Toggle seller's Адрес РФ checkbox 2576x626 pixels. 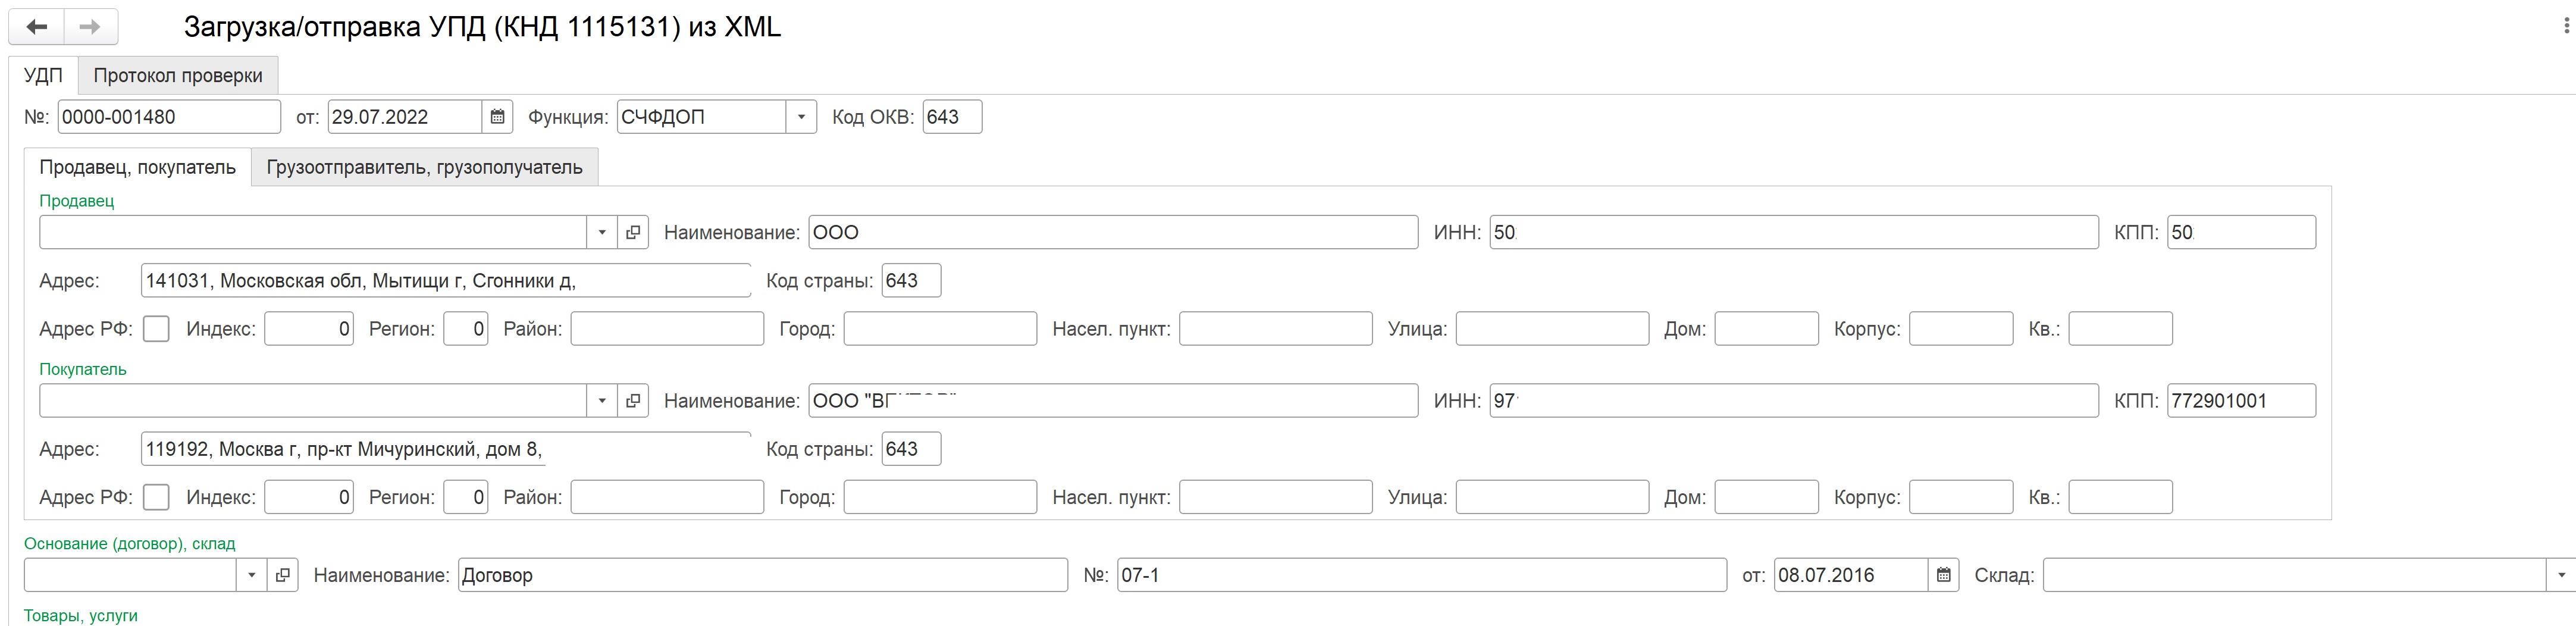(x=156, y=329)
